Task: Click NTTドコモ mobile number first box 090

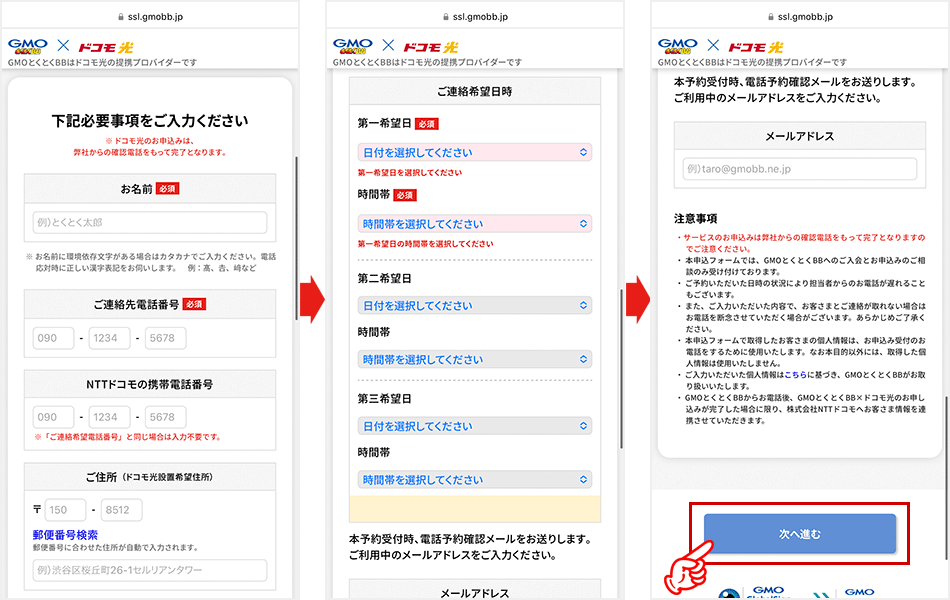Action: coord(53,417)
